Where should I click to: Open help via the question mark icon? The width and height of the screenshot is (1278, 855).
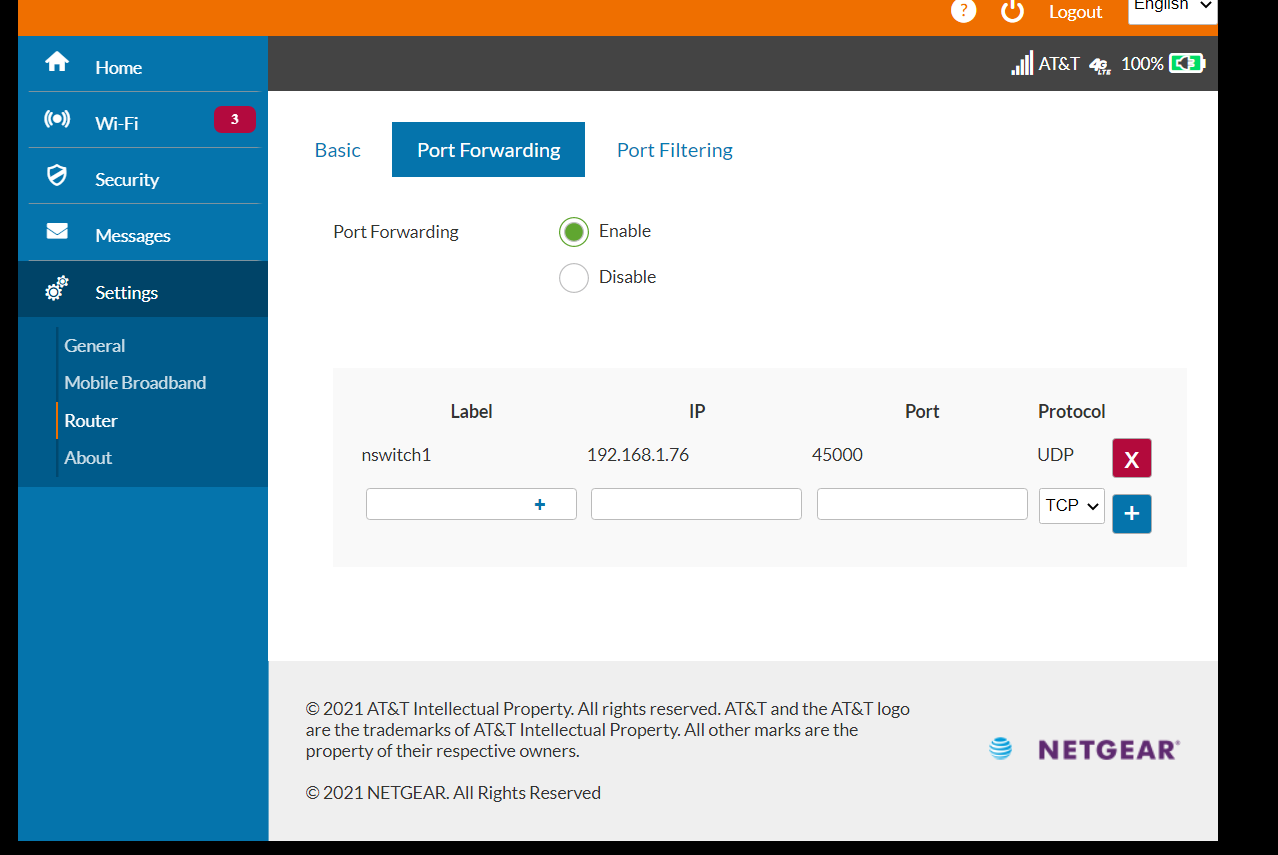coord(962,11)
